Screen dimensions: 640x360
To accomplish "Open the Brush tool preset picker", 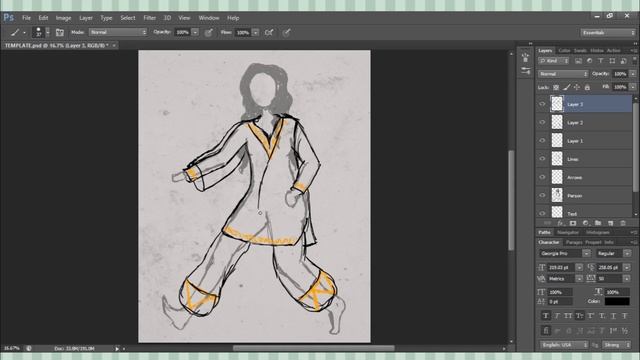I will tap(18, 32).
